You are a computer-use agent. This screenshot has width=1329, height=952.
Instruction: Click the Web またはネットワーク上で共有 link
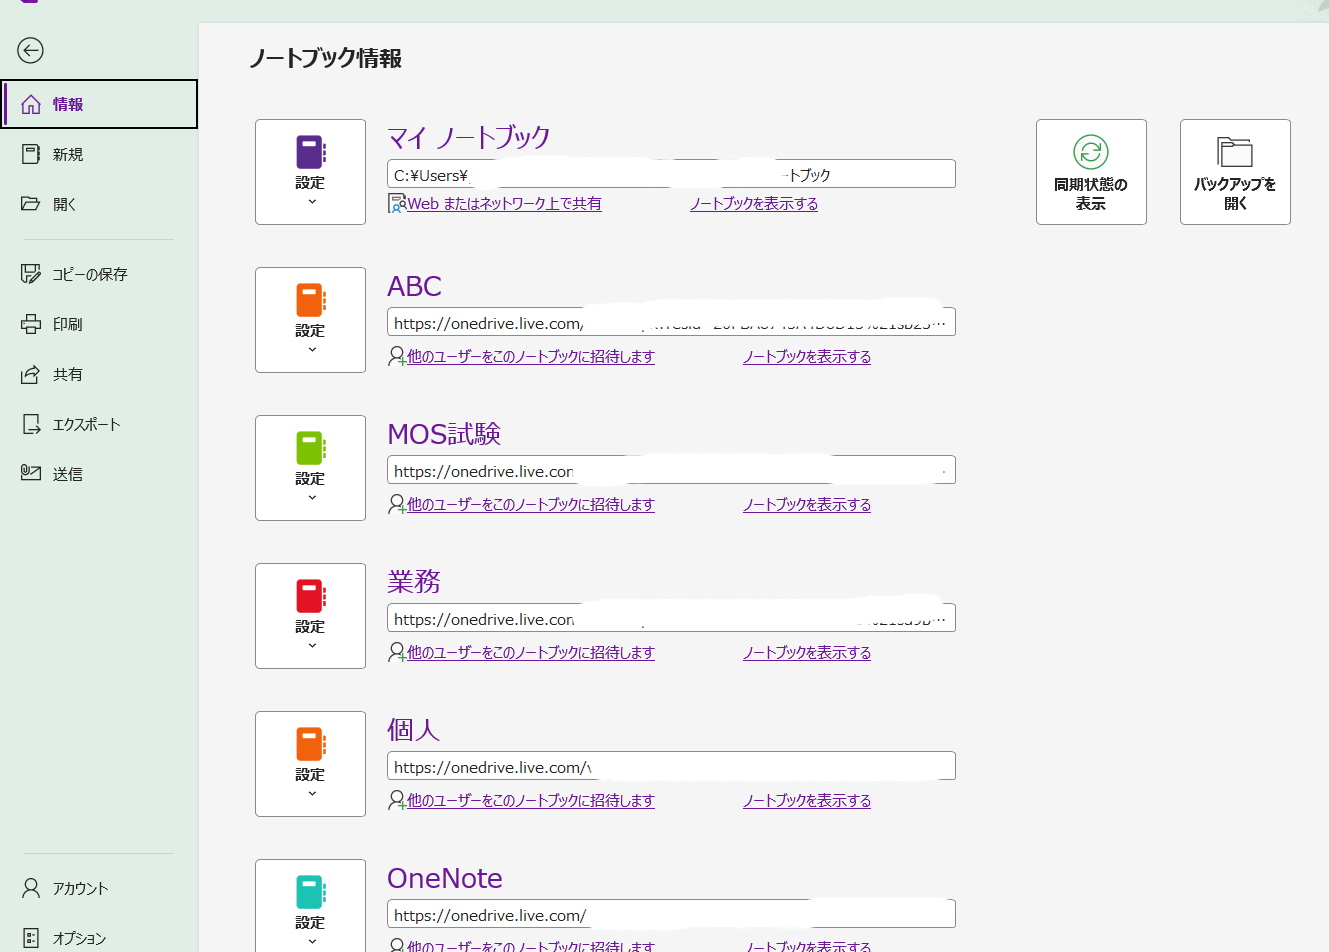pos(501,203)
